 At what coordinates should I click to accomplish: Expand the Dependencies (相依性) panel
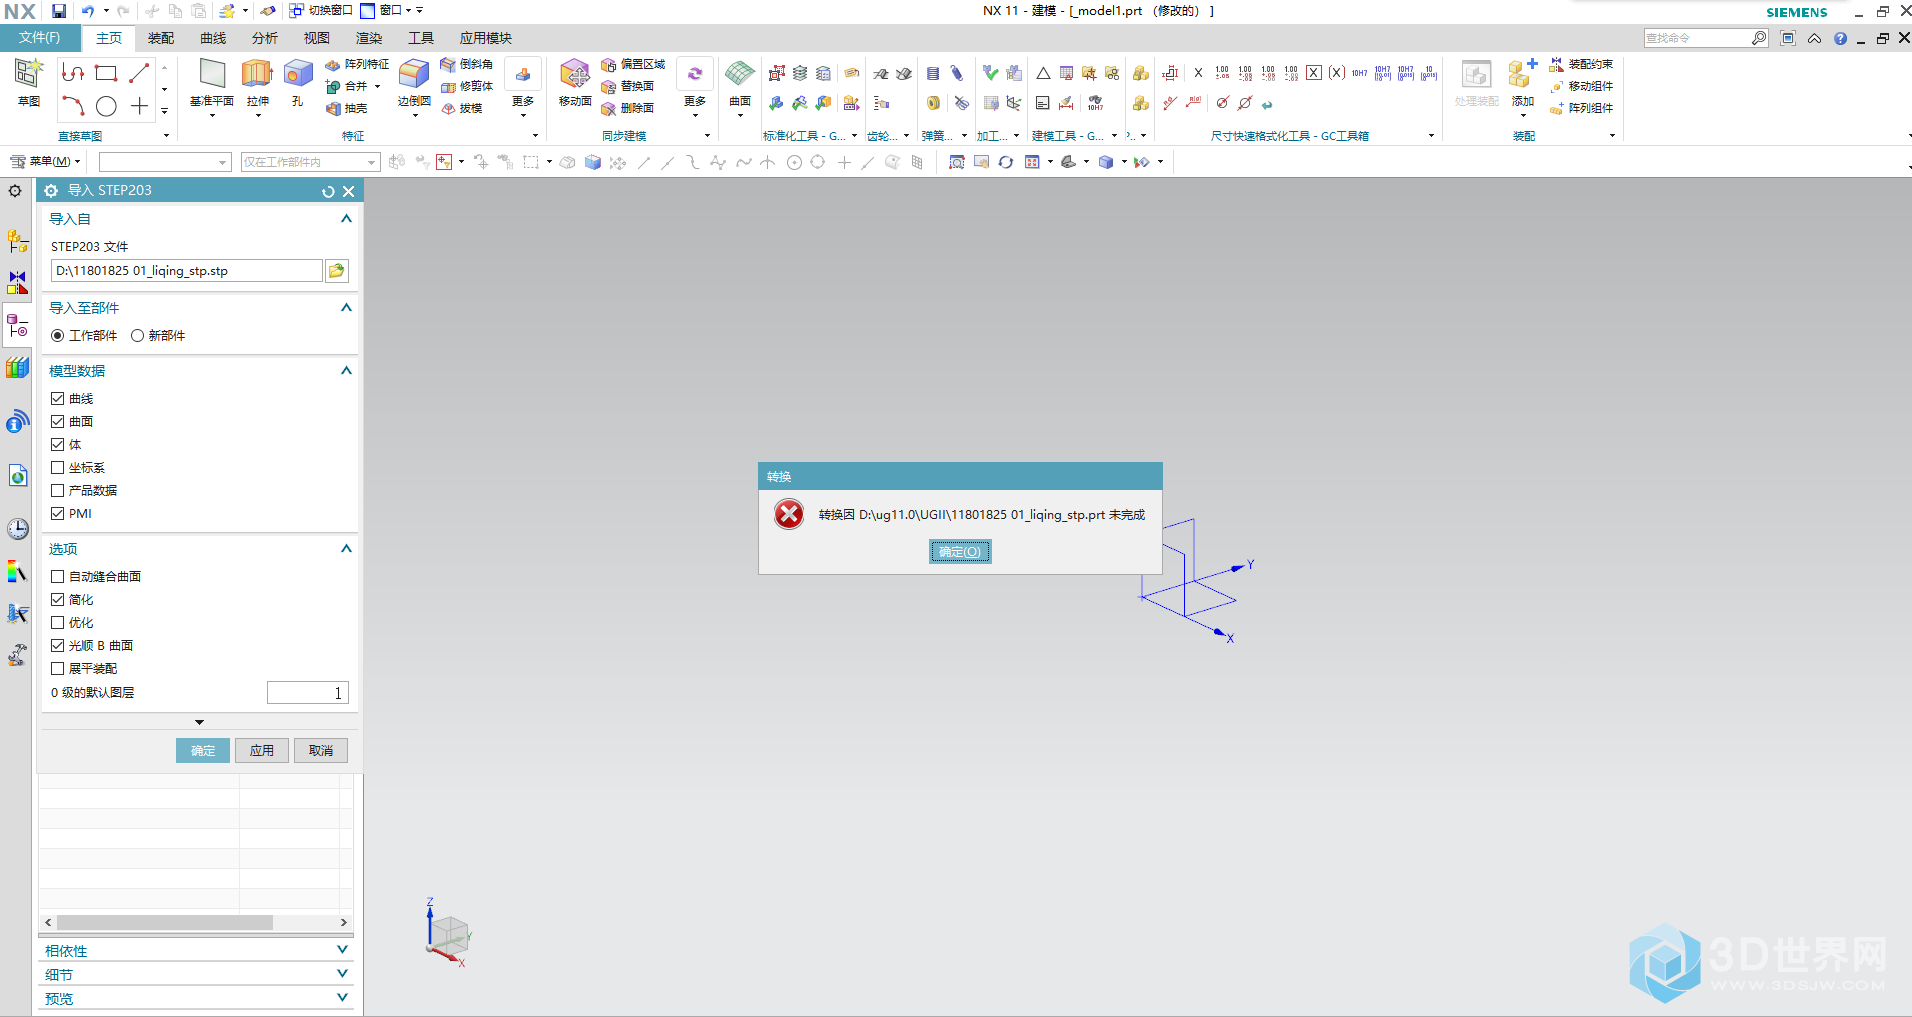[342, 950]
